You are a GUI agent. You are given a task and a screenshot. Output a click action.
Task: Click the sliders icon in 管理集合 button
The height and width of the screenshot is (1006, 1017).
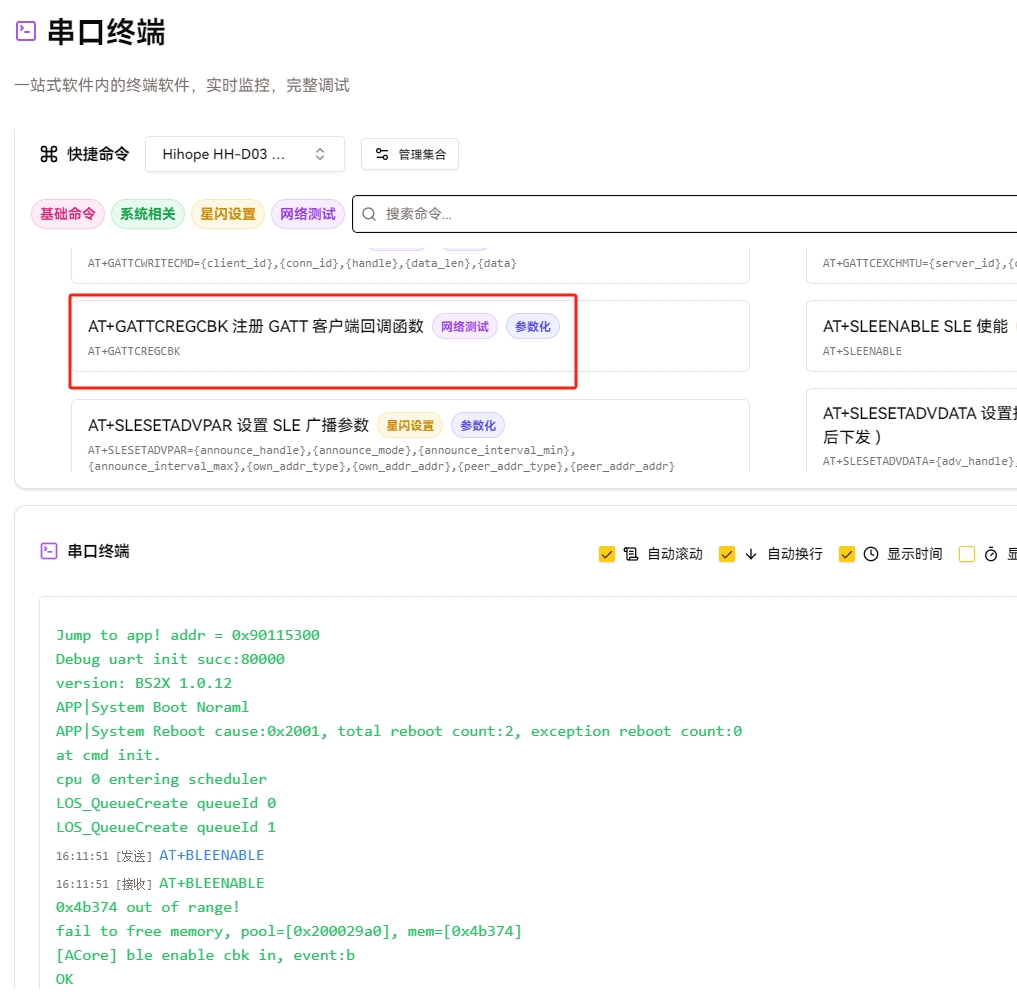pyautogui.click(x=382, y=154)
